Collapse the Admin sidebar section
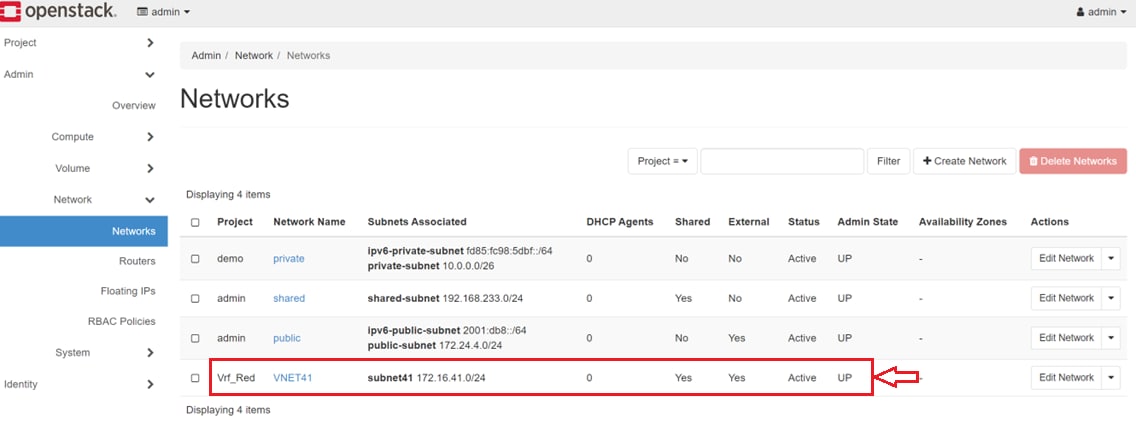 coord(80,74)
